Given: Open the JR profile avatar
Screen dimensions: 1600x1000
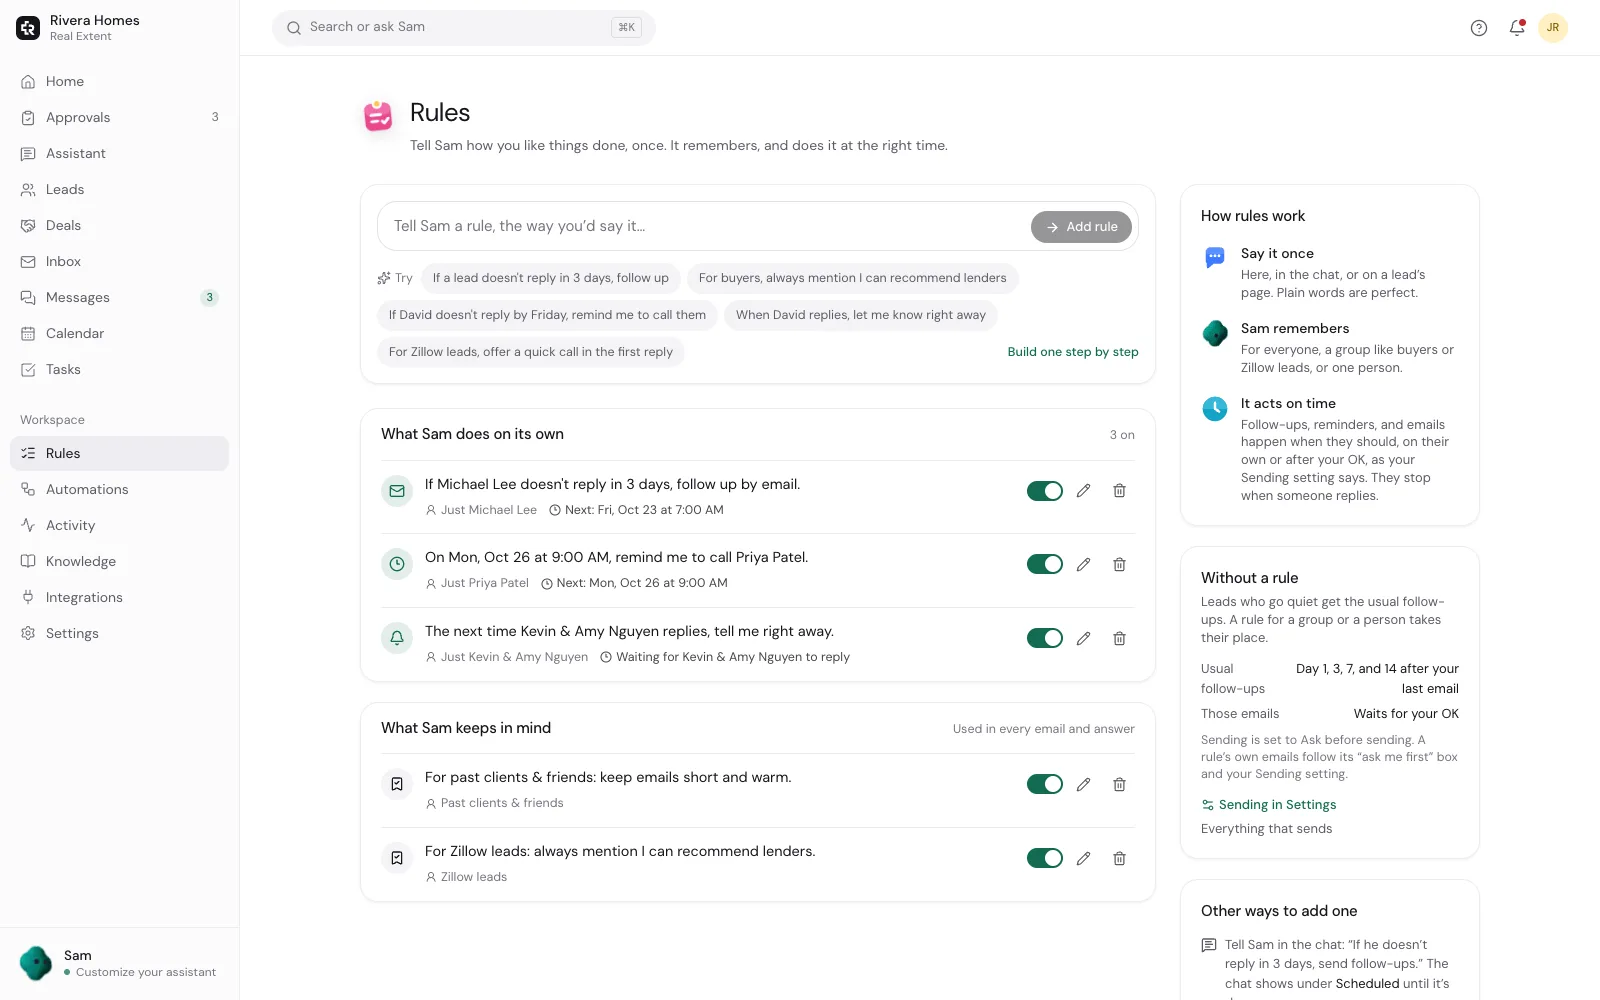Looking at the screenshot, I should point(1553,28).
